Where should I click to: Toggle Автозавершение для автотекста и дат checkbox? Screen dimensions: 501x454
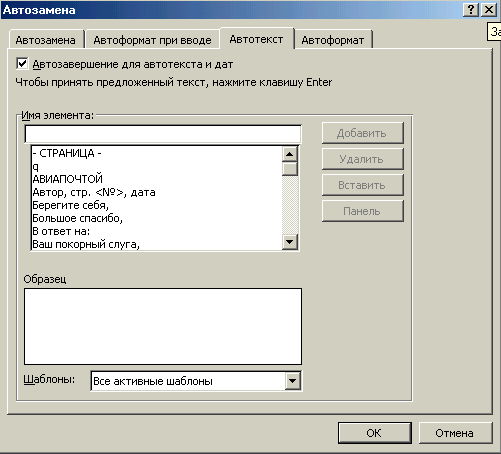pos(22,64)
